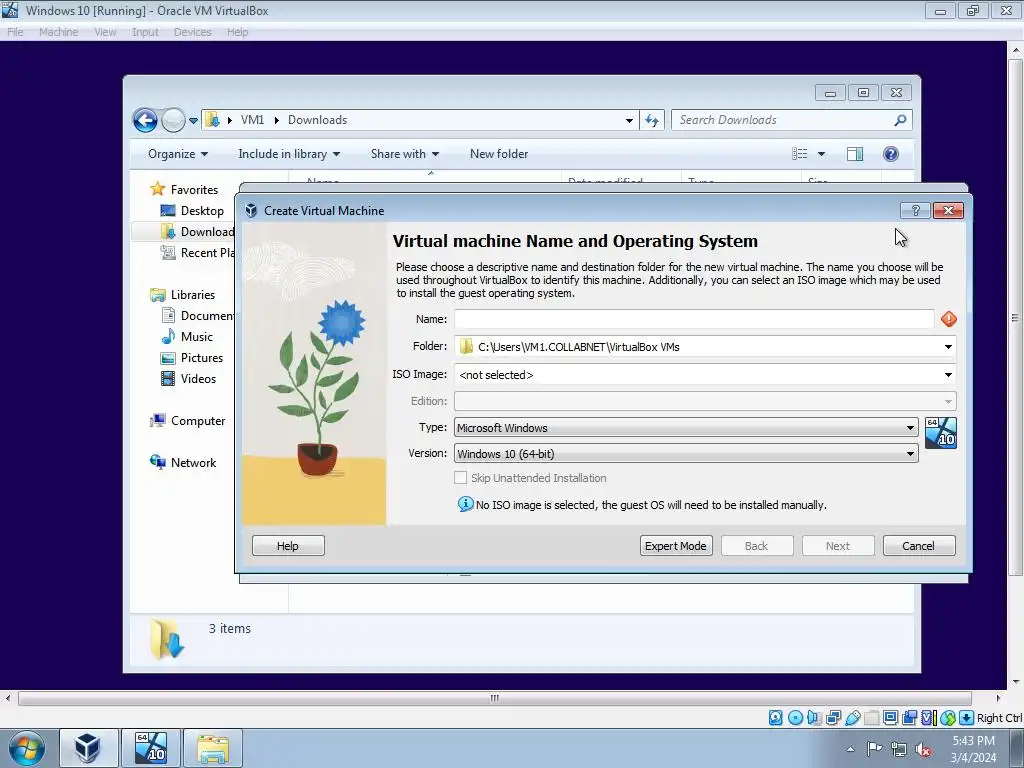Image resolution: width=1024 pixels, height=768 pixels.
Task: Click the recording status icon
Action: (x=909, y=718)
